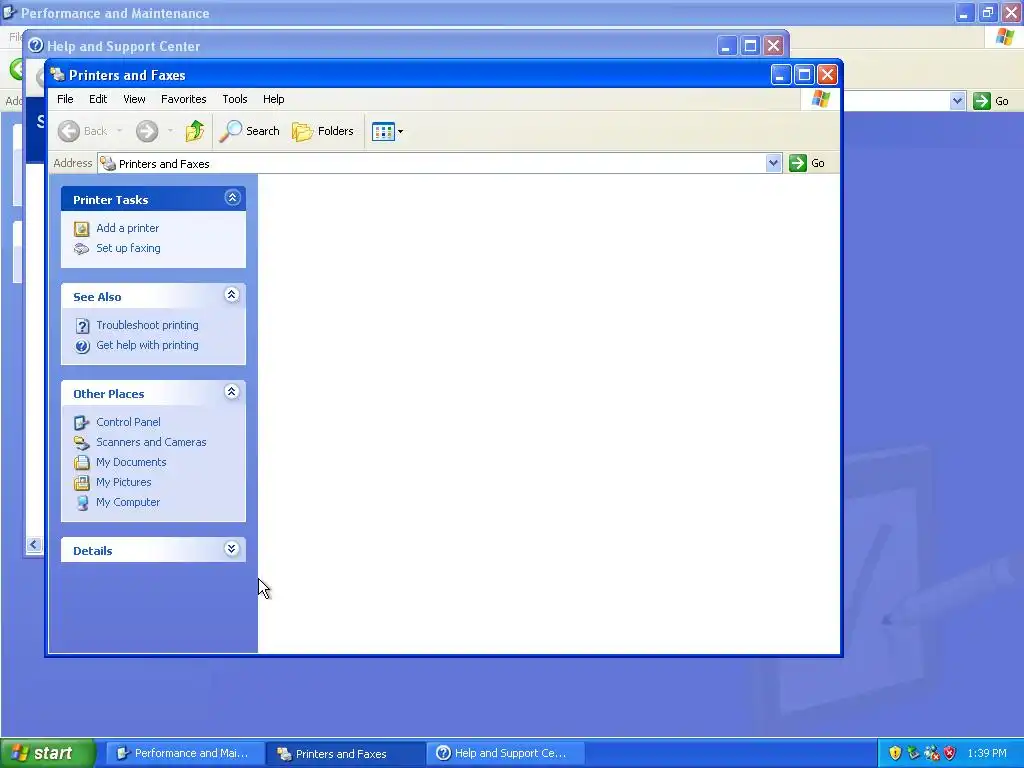Click the Go button next to Address bar
The image size is (1024, 768).
click(x=807, y=163)
